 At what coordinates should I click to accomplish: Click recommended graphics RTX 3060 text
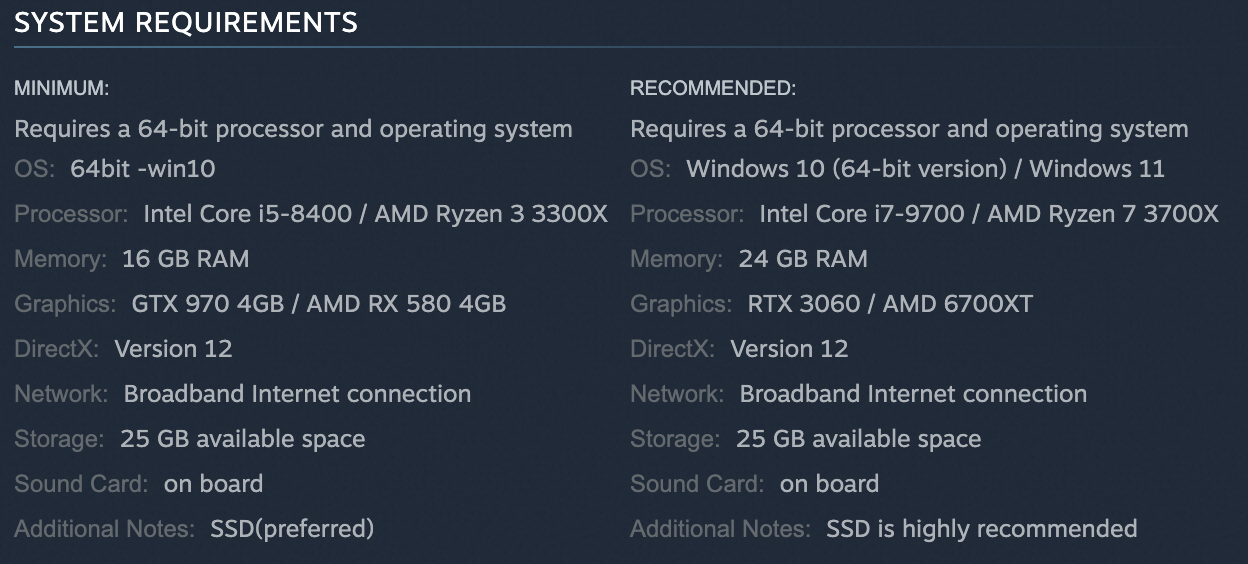click(x=803, y=304)
